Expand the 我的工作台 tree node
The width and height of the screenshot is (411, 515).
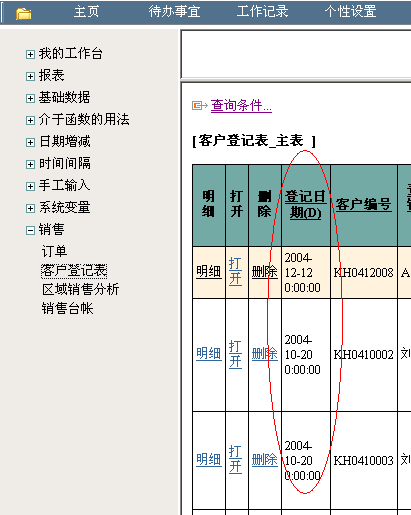tap(30, 54)
